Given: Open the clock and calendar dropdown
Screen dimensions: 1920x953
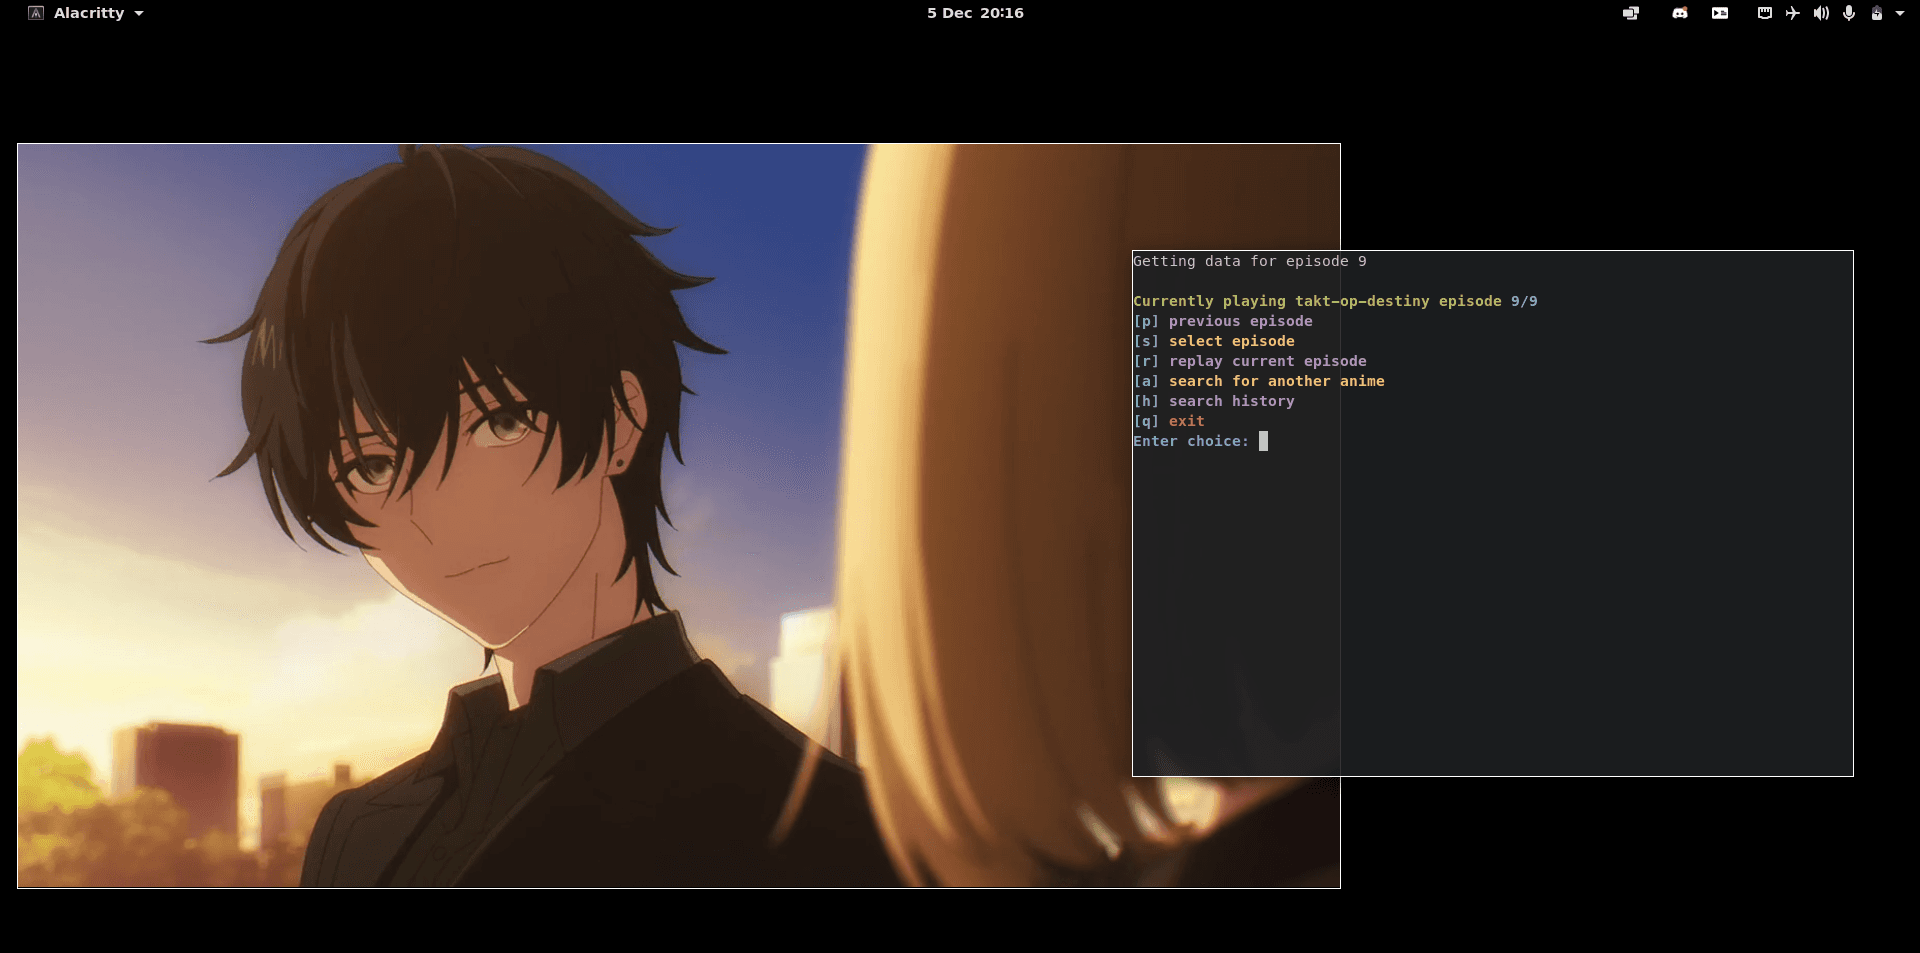Looking at the screenshot, I should coord(974,13).
